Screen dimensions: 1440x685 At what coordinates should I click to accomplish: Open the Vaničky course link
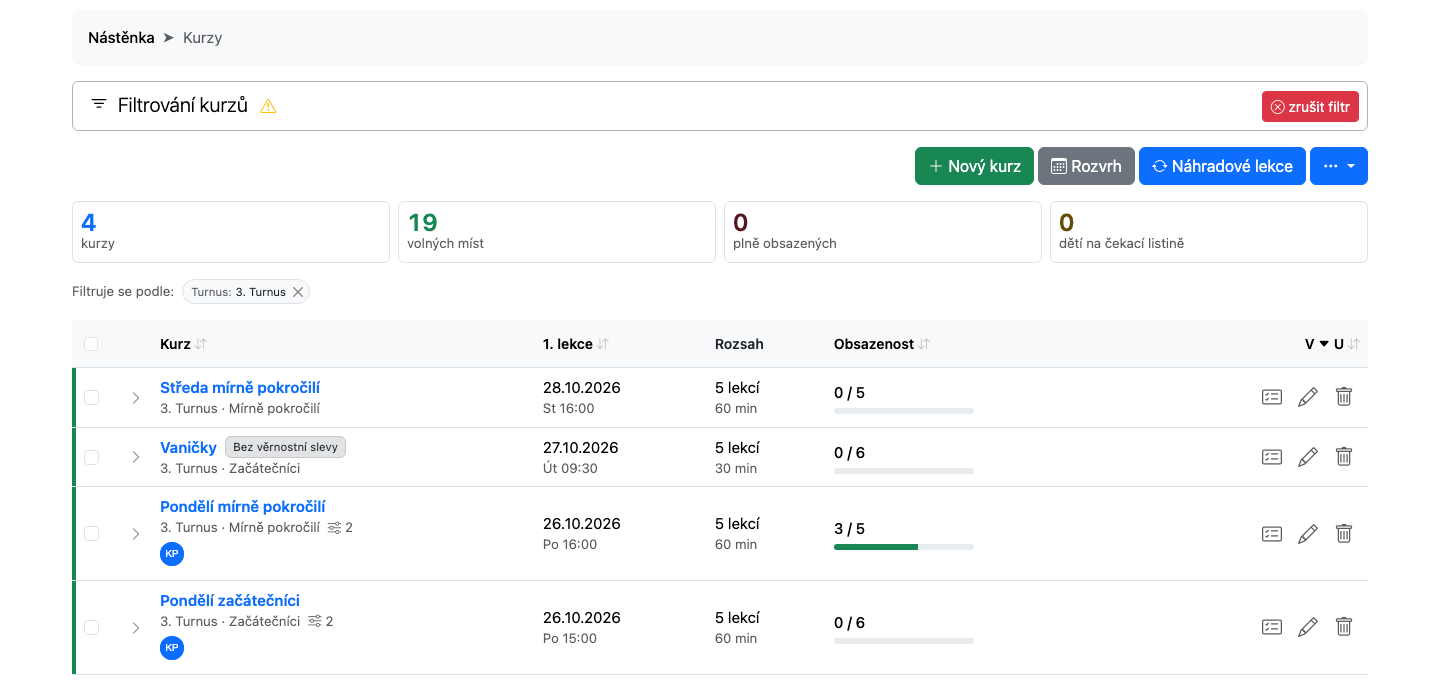point(188,447)
